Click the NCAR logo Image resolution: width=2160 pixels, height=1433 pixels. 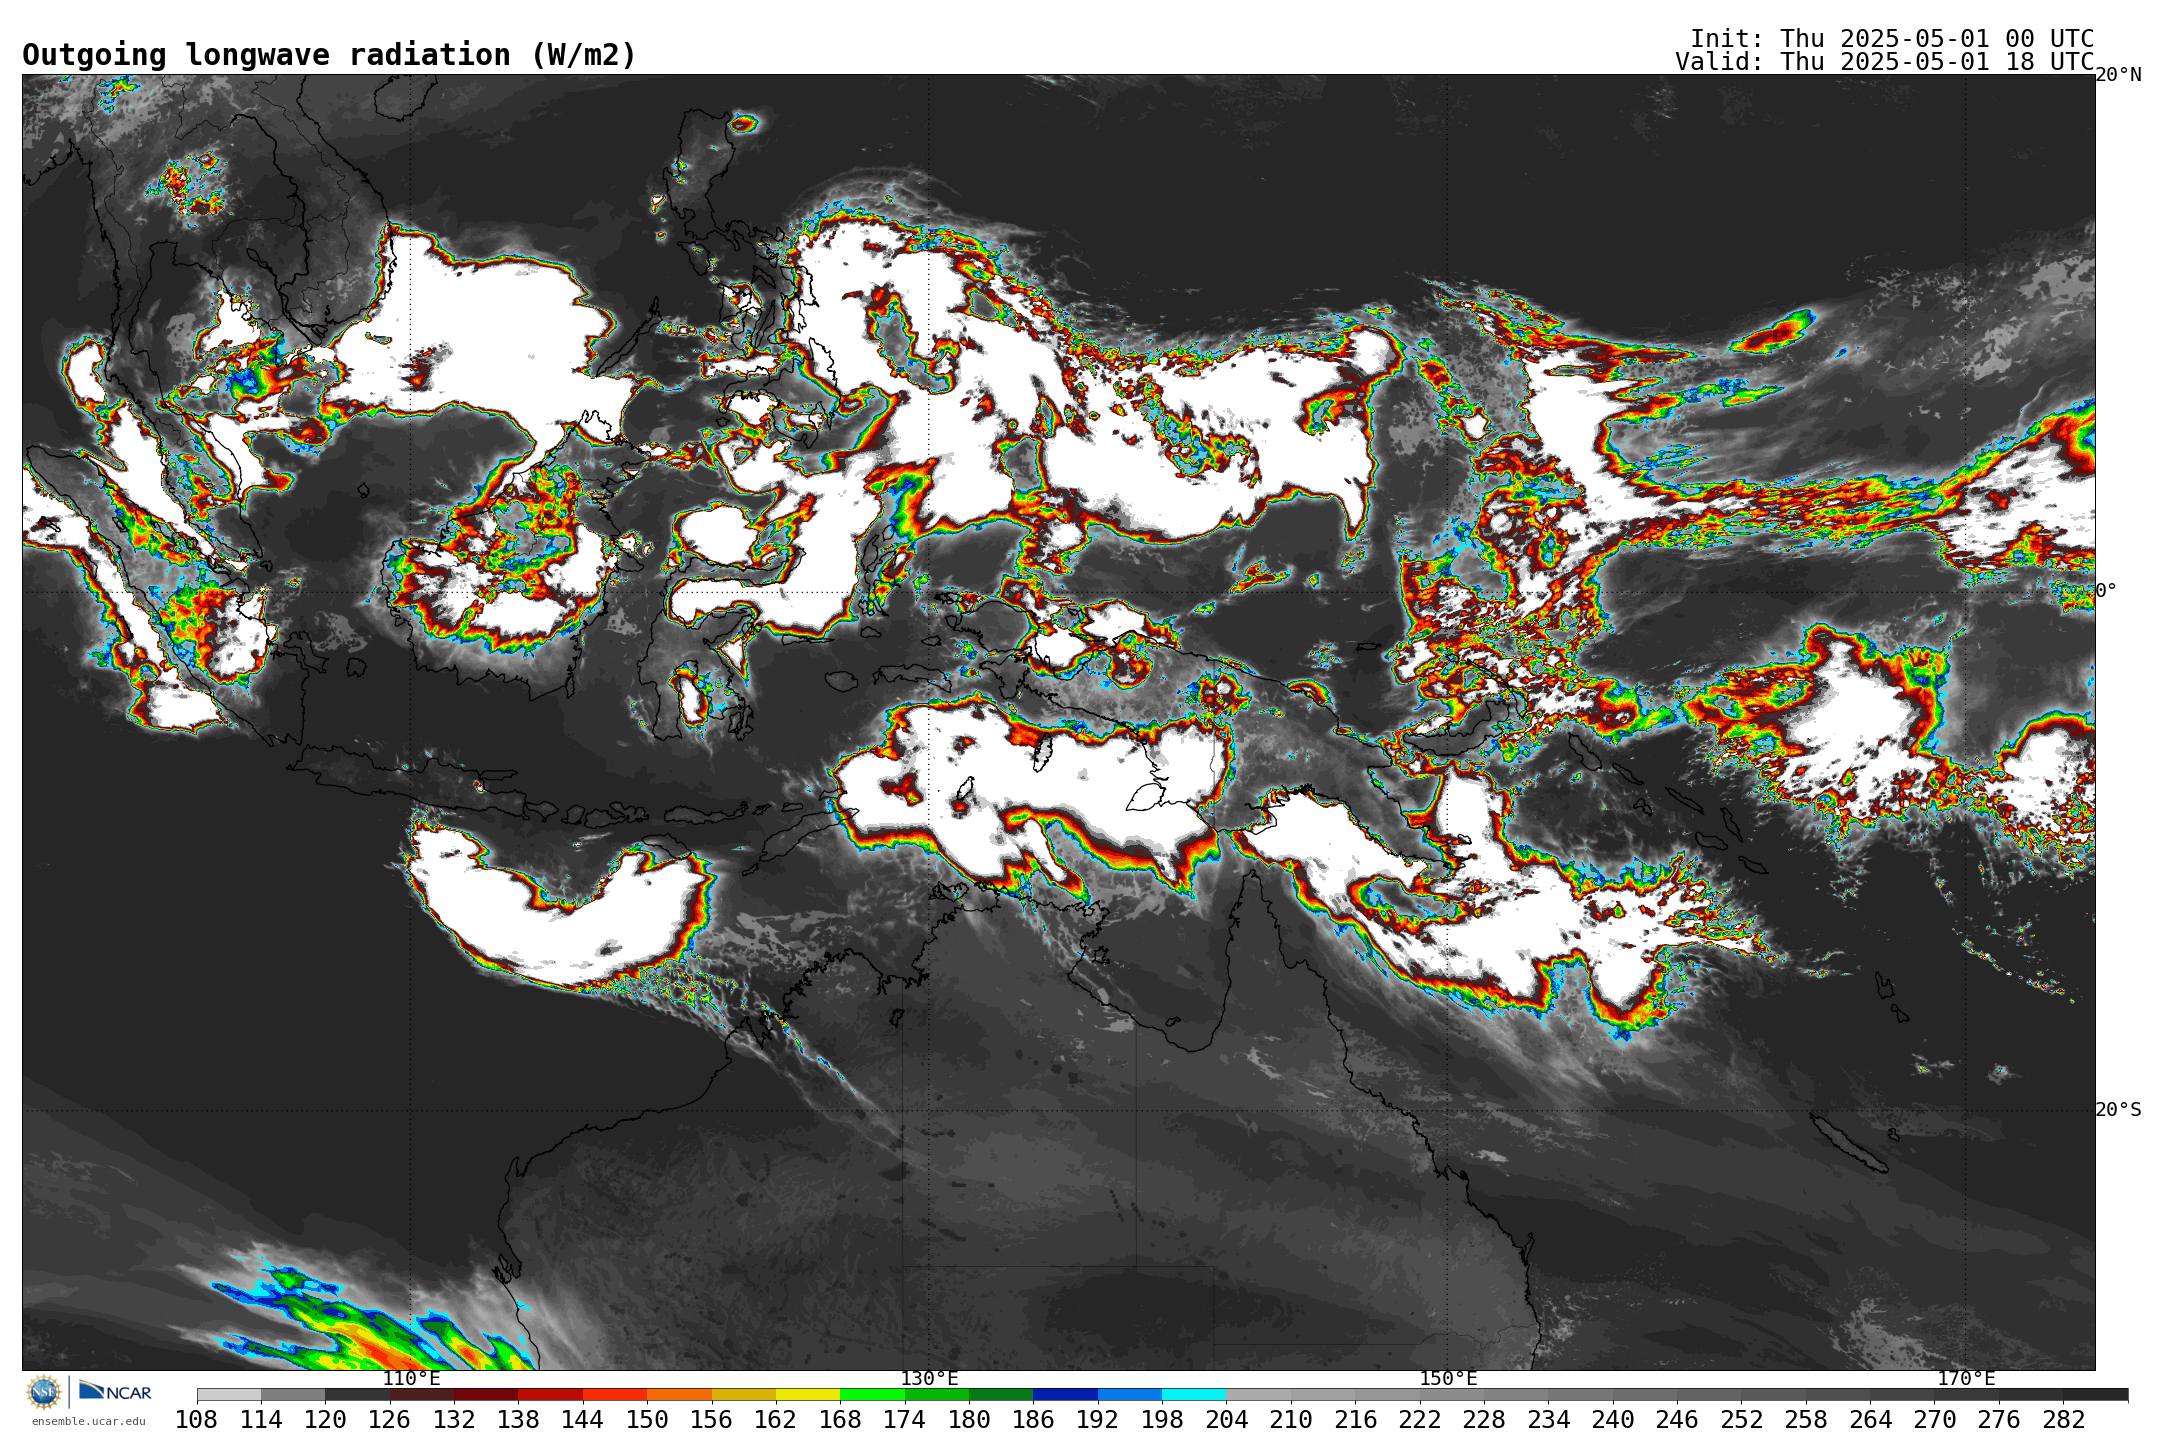(115, 1391)
